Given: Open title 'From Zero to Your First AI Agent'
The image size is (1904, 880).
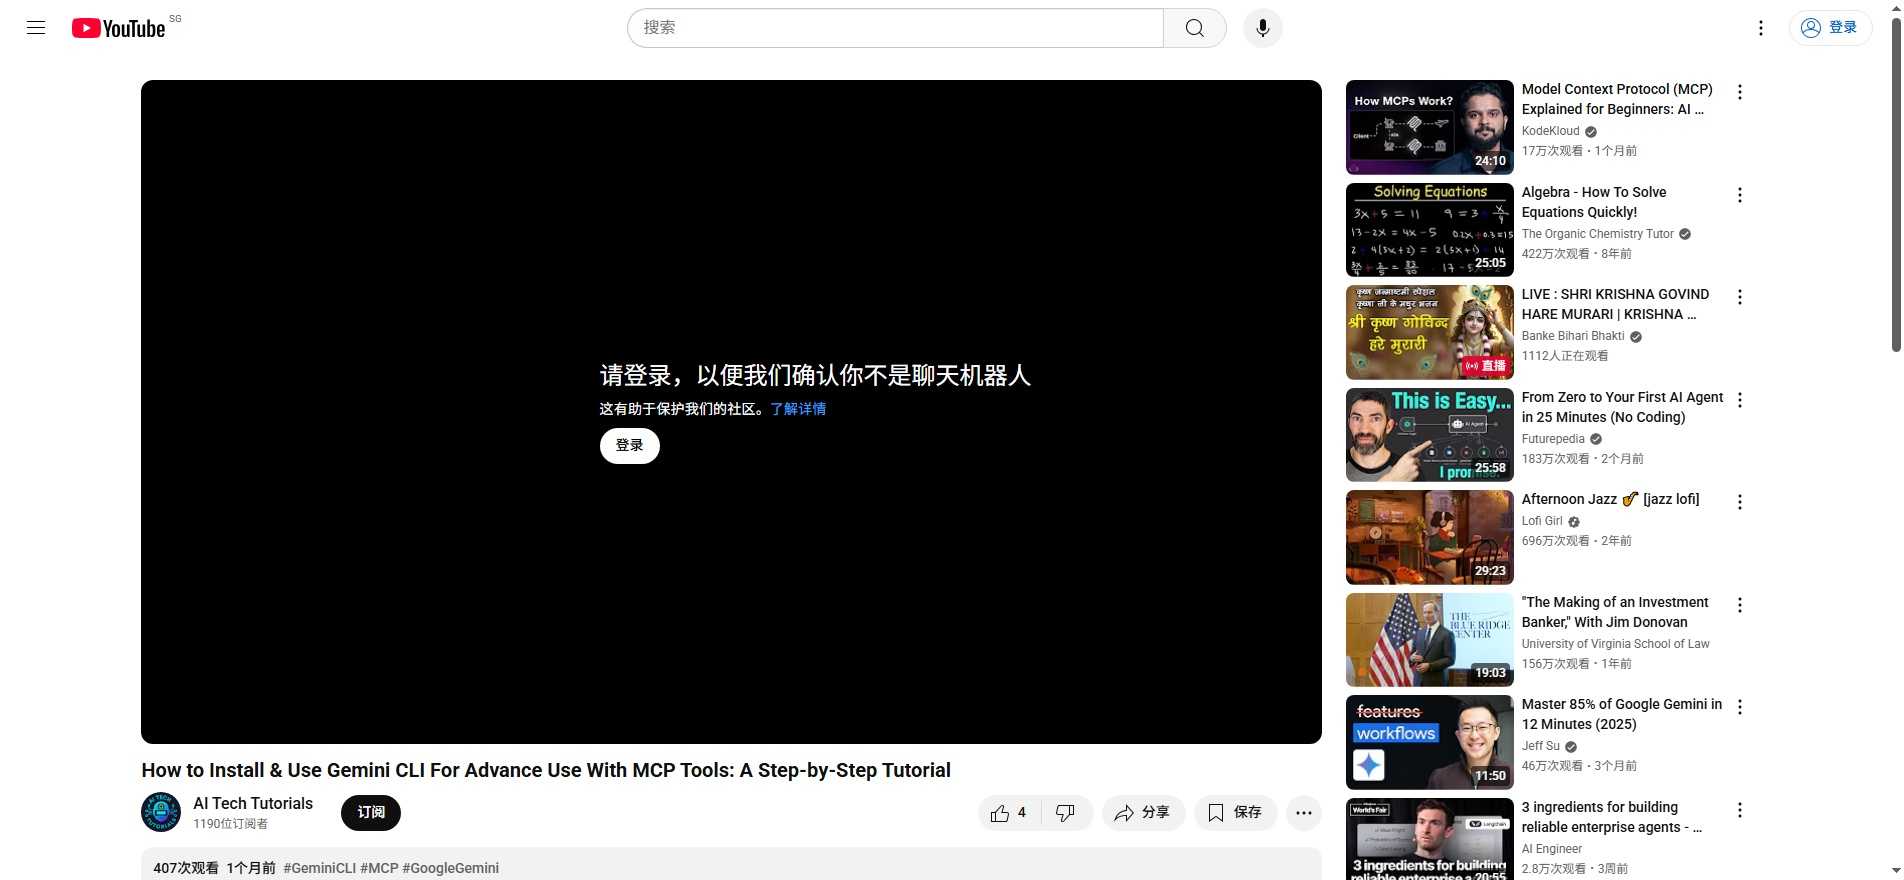Looking at the screenshot, I should (x=1622, y=407).
